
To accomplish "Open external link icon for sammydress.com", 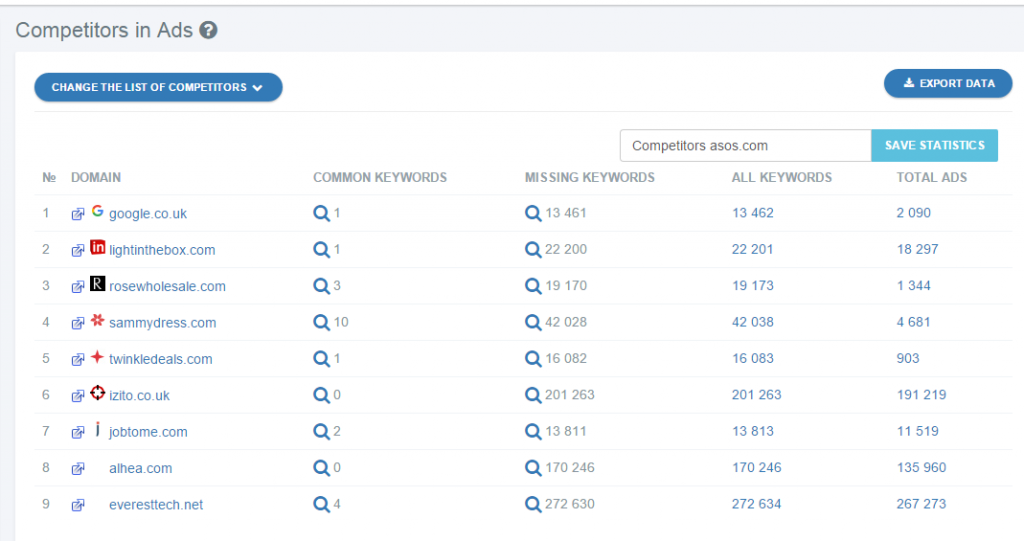I will 78,323.
